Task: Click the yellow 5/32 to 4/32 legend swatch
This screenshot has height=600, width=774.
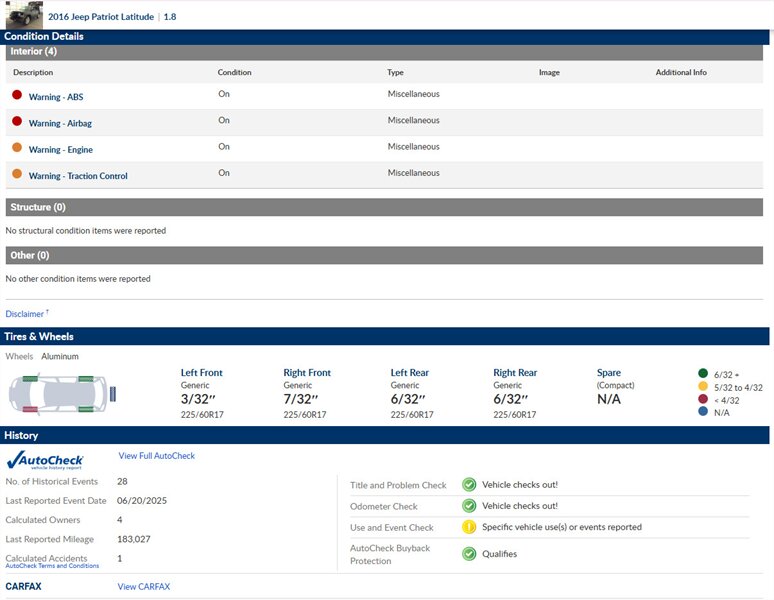Action: tap(703, 386)
